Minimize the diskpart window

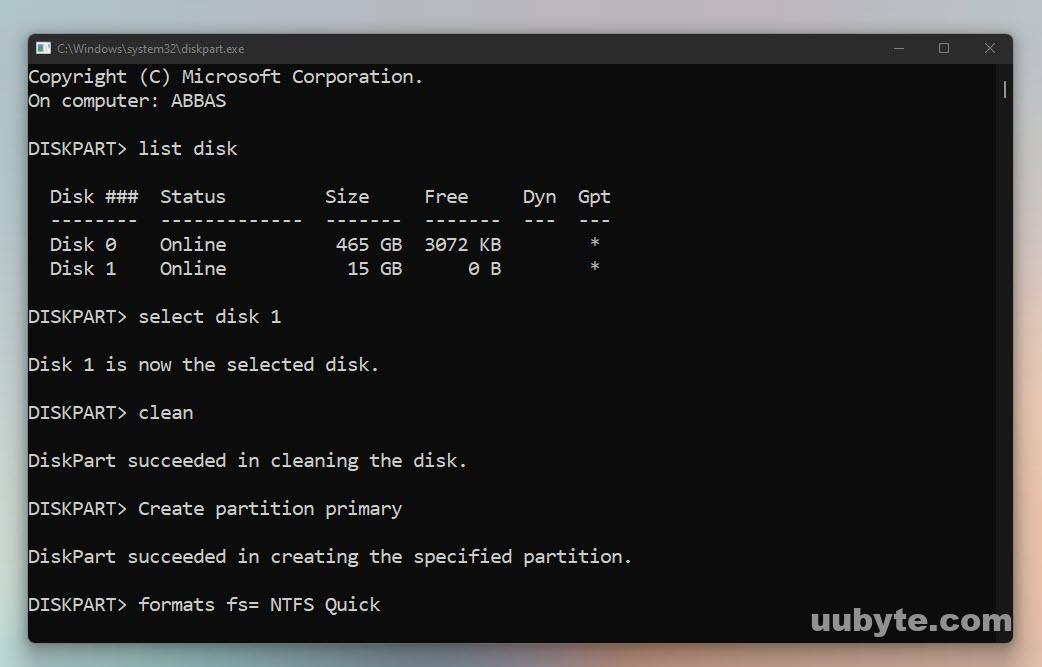click(x=897, y=47)
